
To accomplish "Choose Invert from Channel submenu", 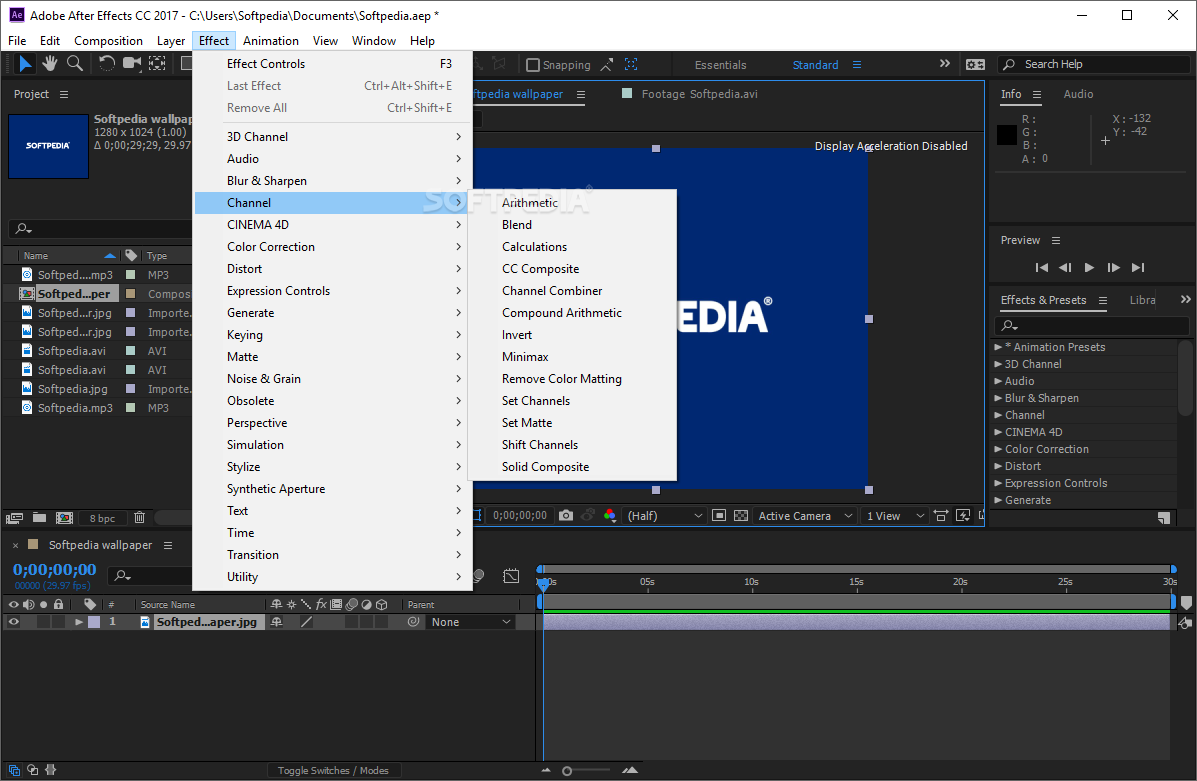I will click(573, 335).
